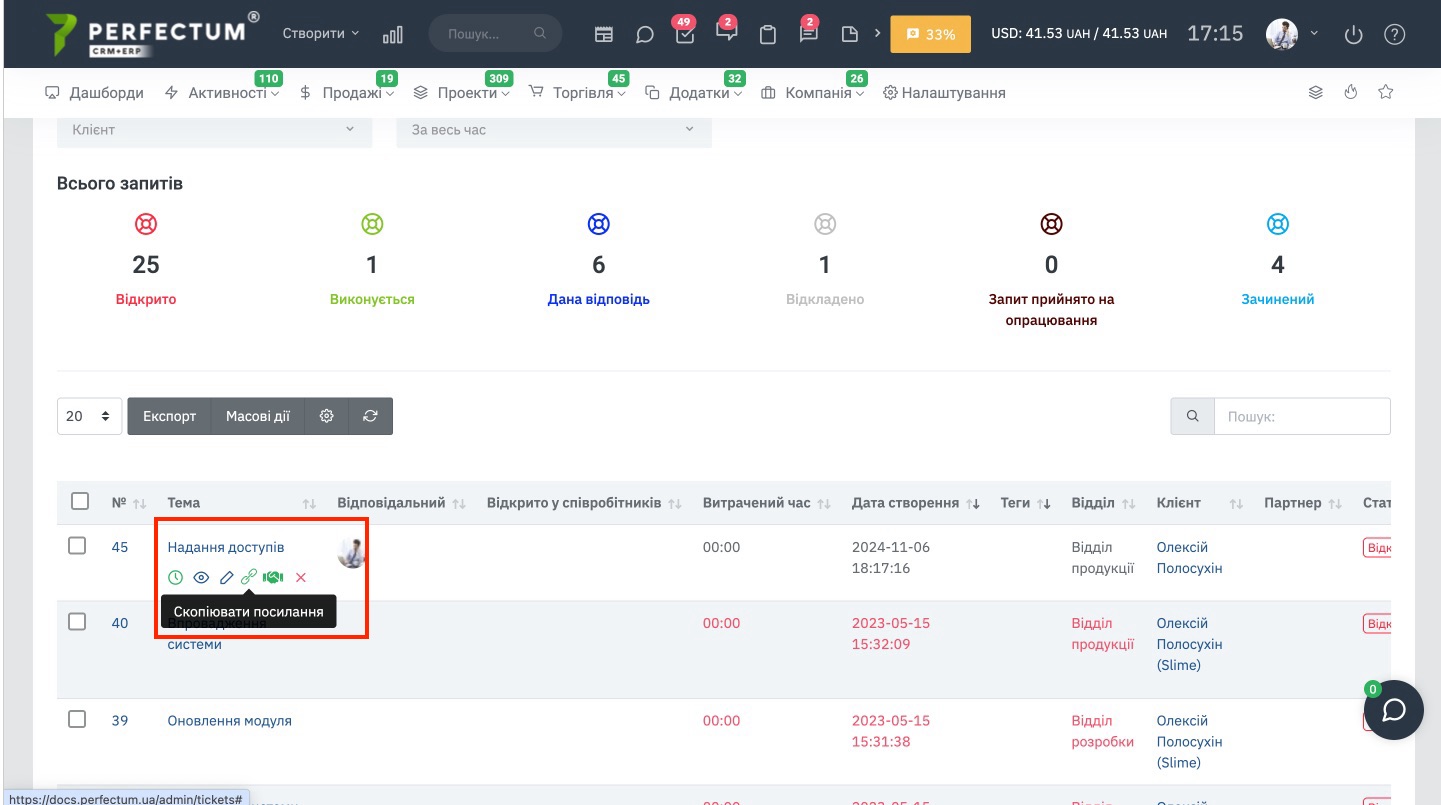Screen dimensions: 1441x805
Task: Click the power logout icon
Action: (x=1354, y=34)
